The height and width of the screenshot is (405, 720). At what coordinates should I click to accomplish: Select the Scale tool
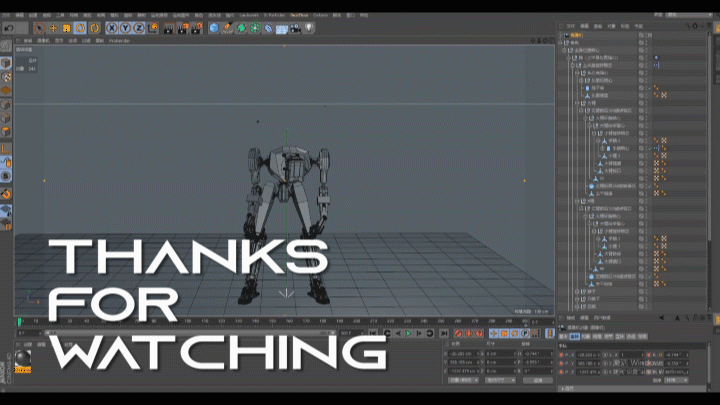(x=67, y=28)
